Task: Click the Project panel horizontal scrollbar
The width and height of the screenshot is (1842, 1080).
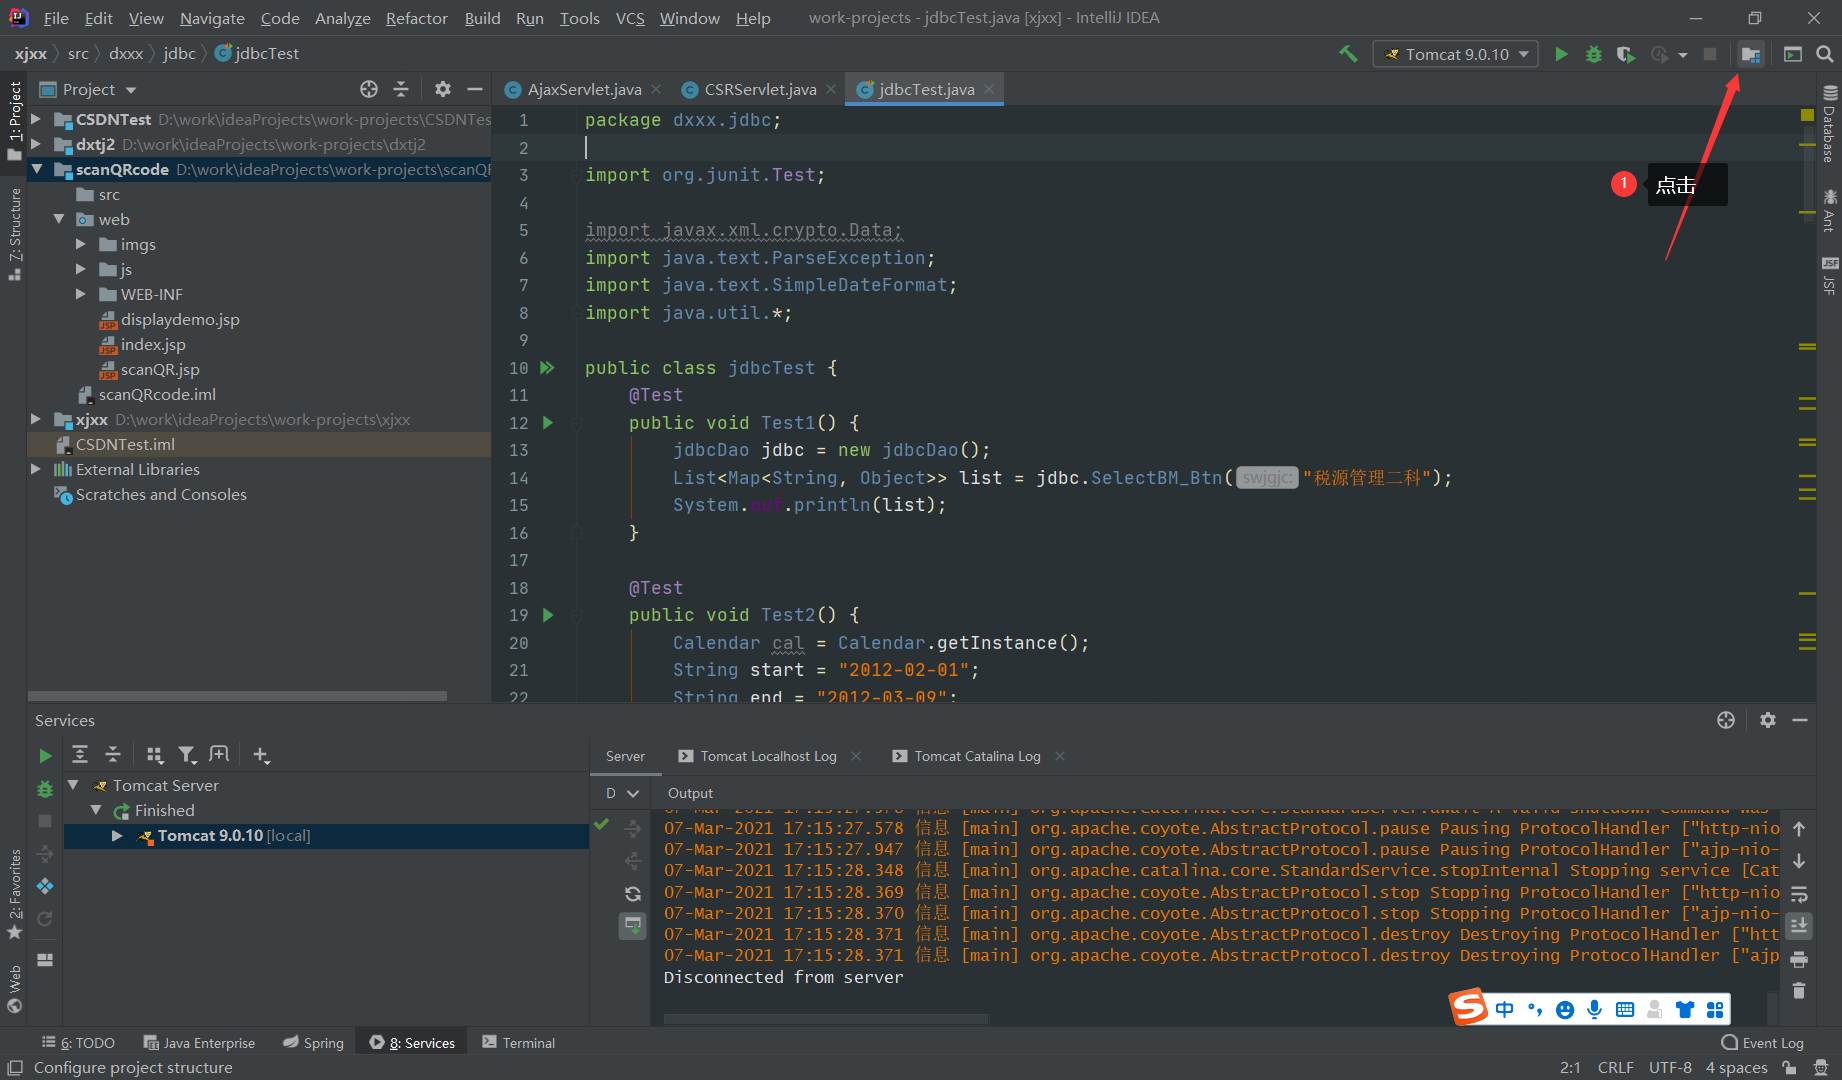Action: 237,695
